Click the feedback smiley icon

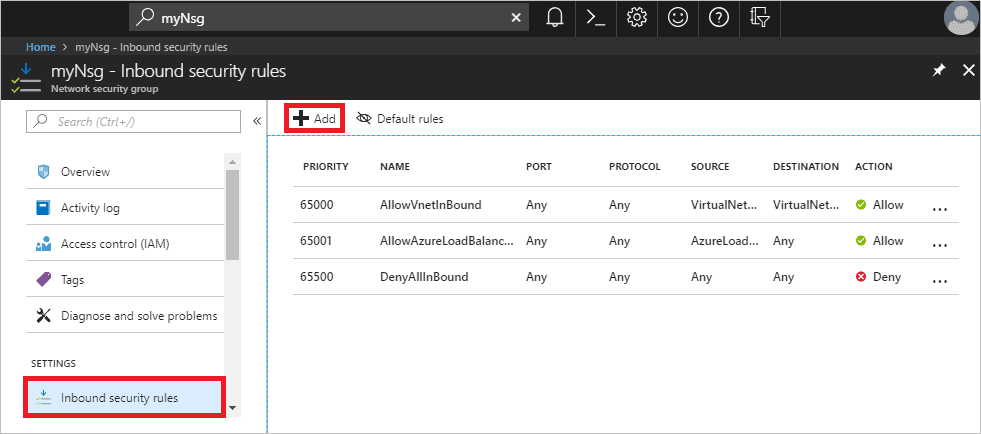coord(677,18)
